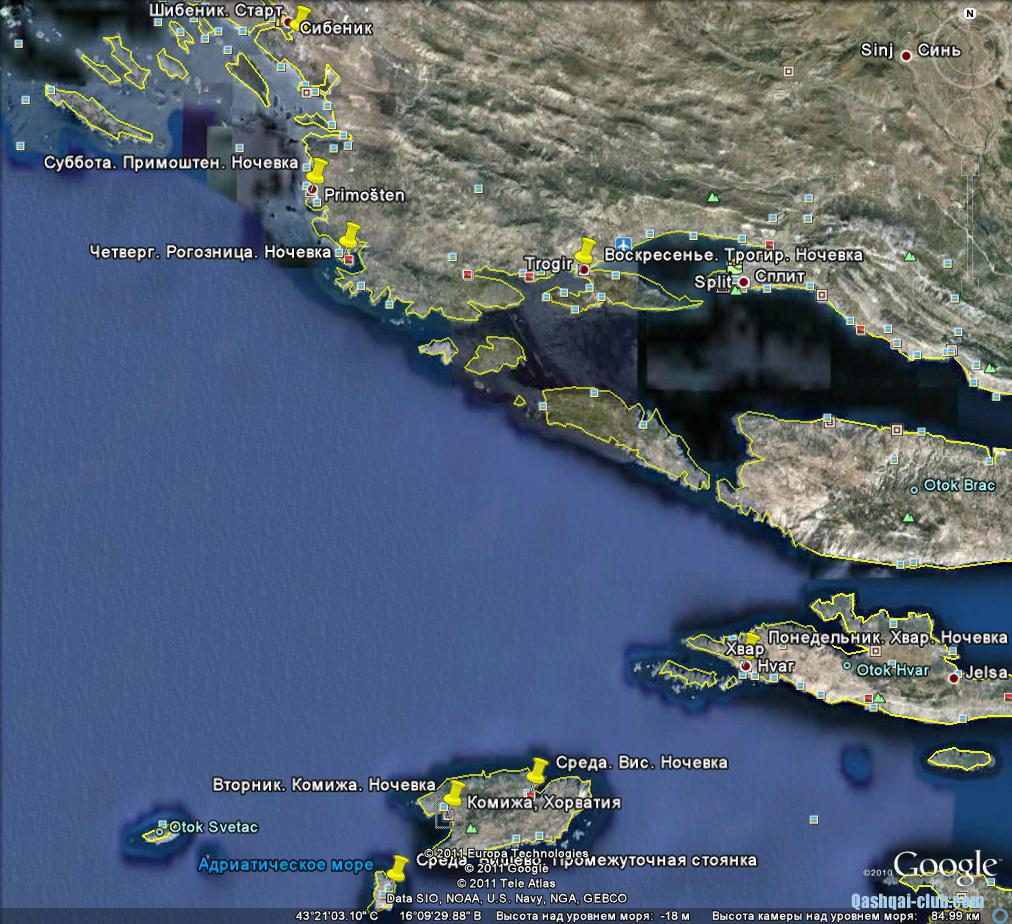
Task: Select the Комижа overnight yellow pushpin
Action: (454, 794)
